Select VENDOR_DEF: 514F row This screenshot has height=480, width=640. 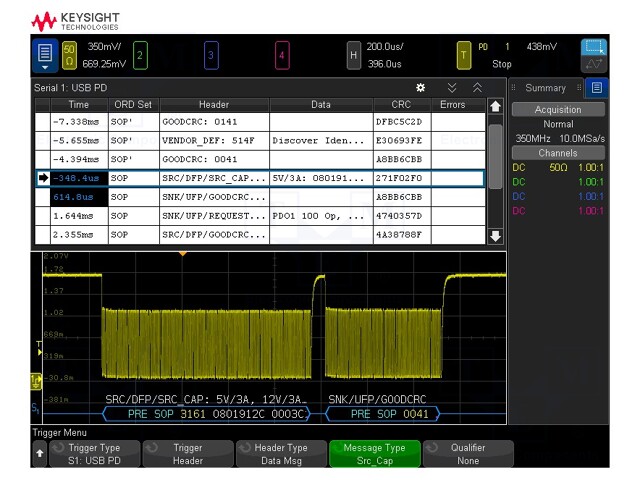(260, 140)
